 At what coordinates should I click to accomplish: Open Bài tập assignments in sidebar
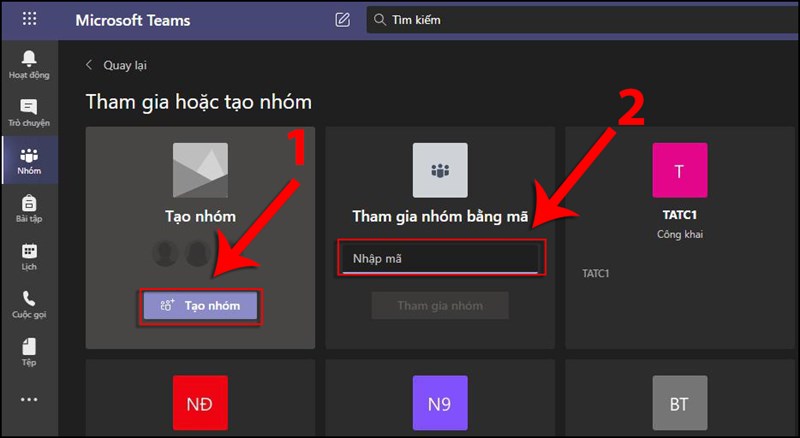29,208
